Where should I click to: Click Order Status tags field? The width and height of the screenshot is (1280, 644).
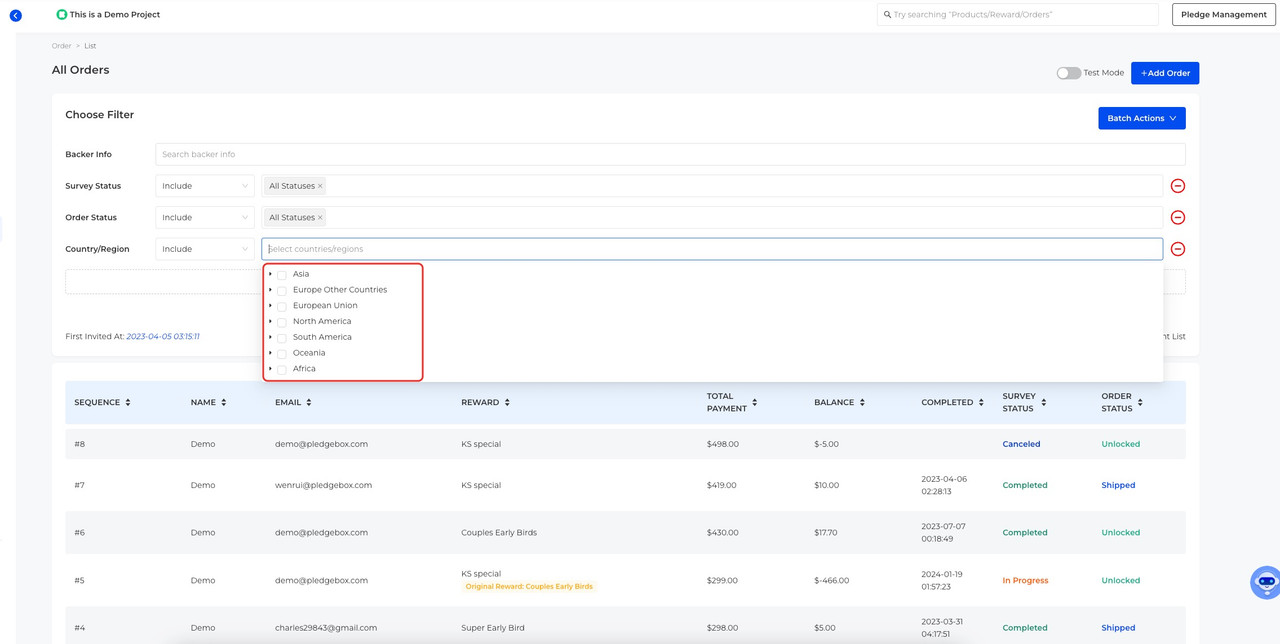tap(712, 217)
